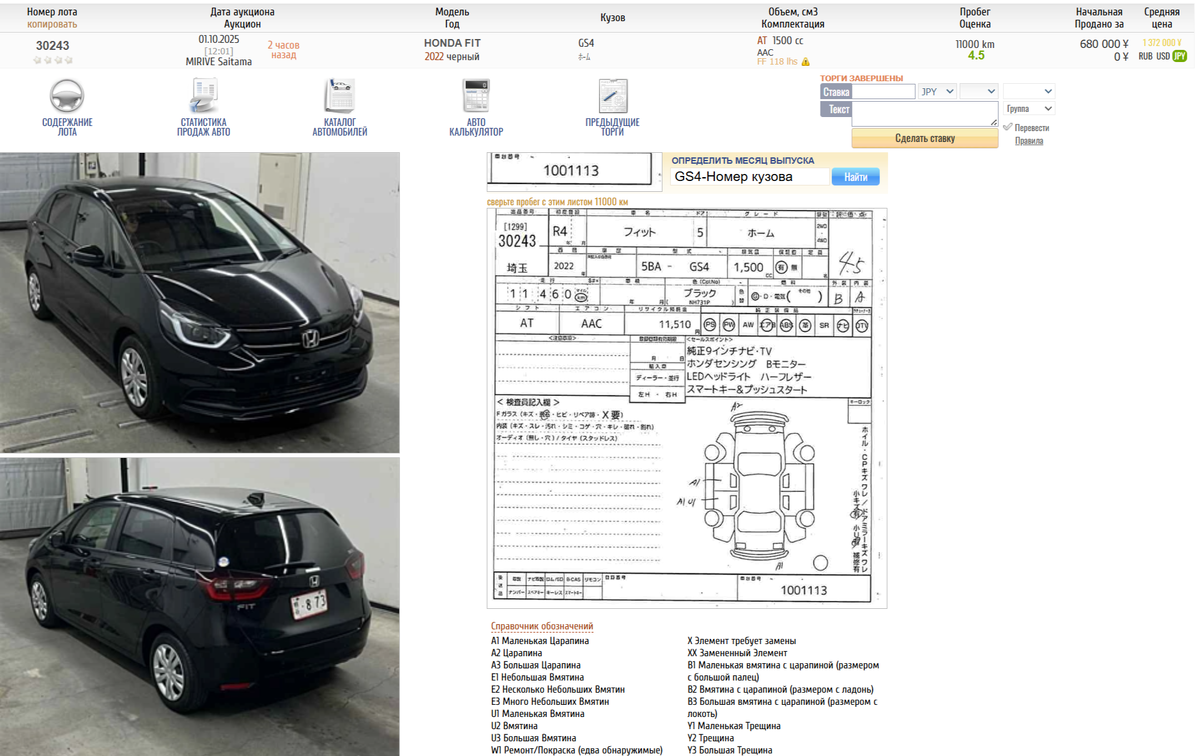
Task: Click the yellow warning triangle near FF 118 lhs
Action: point(806,62)
